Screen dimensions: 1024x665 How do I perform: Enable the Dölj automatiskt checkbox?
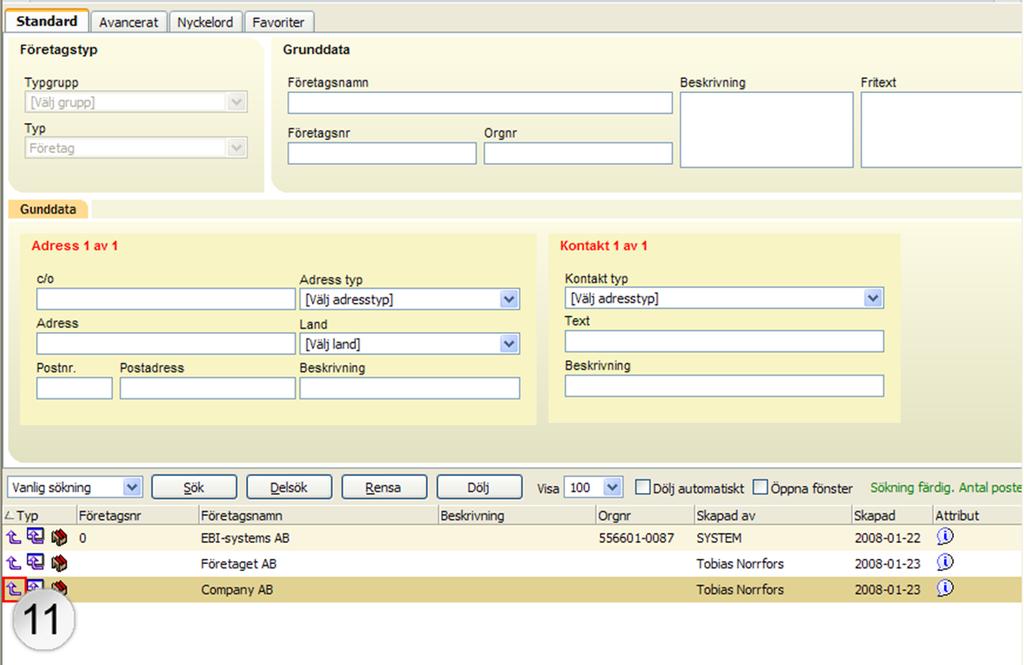click(x=643, y=487)
